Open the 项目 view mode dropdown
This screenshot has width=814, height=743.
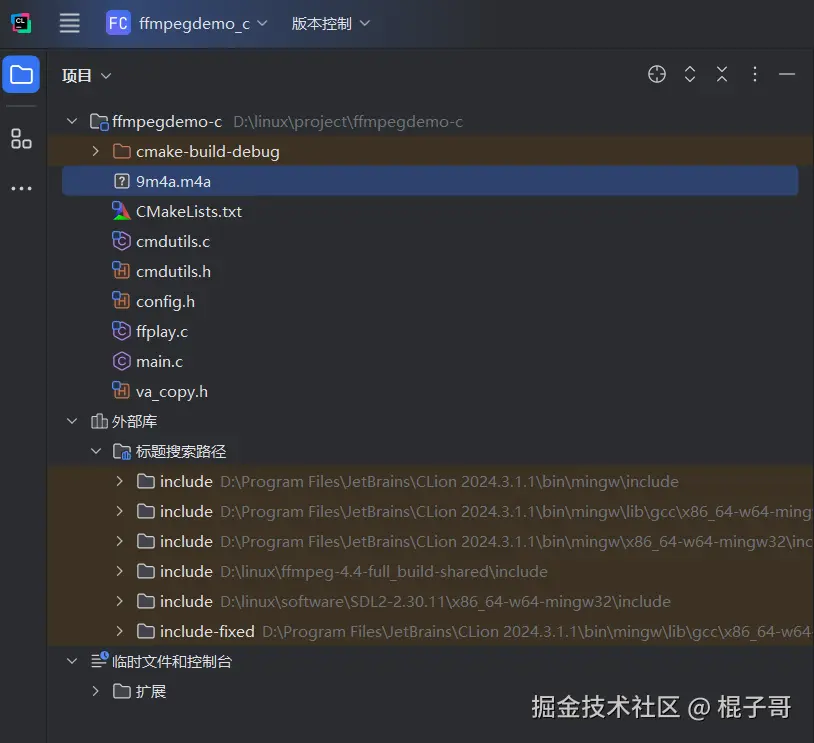(x=87, y=76)
